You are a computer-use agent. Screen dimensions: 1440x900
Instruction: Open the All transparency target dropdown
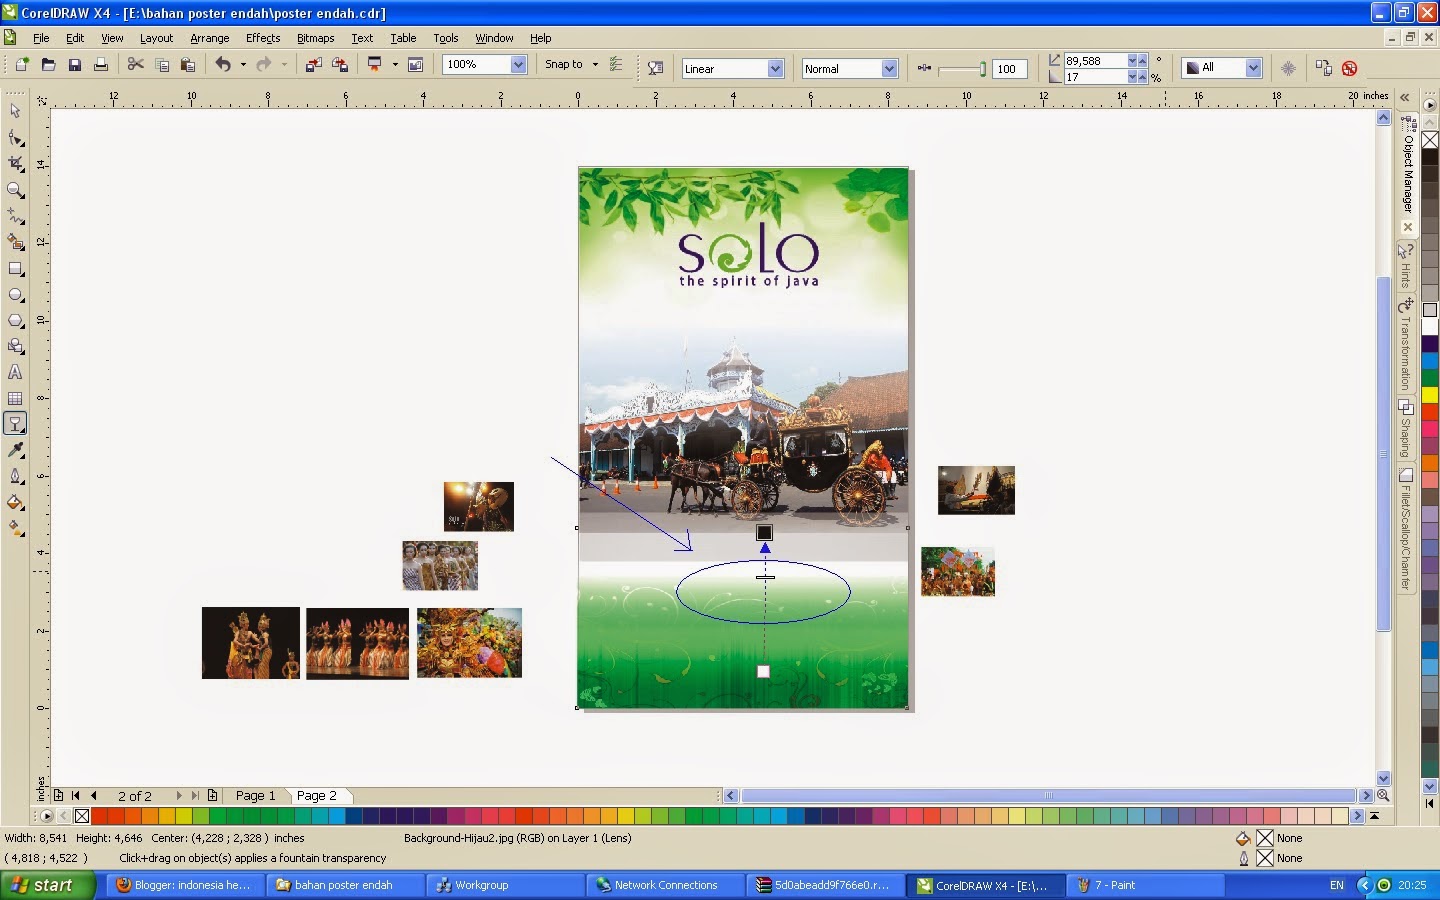[1253, 68]
